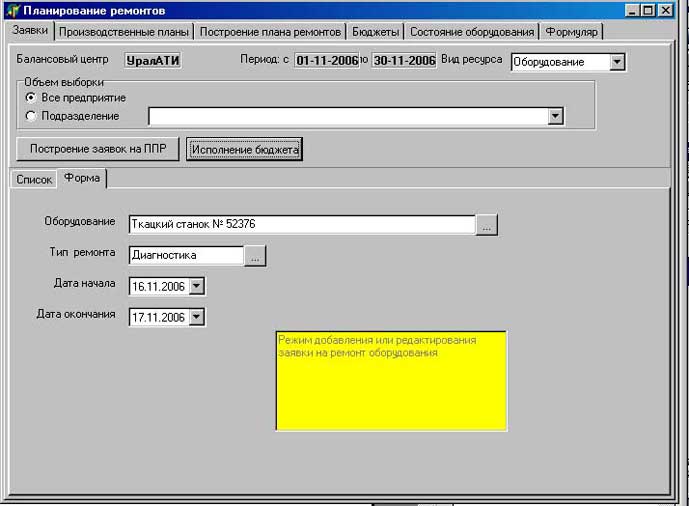This screenshot has height=506, width=689.
Task: Click the Тип ремонта field Диагностика
Action: pos(186,255)
